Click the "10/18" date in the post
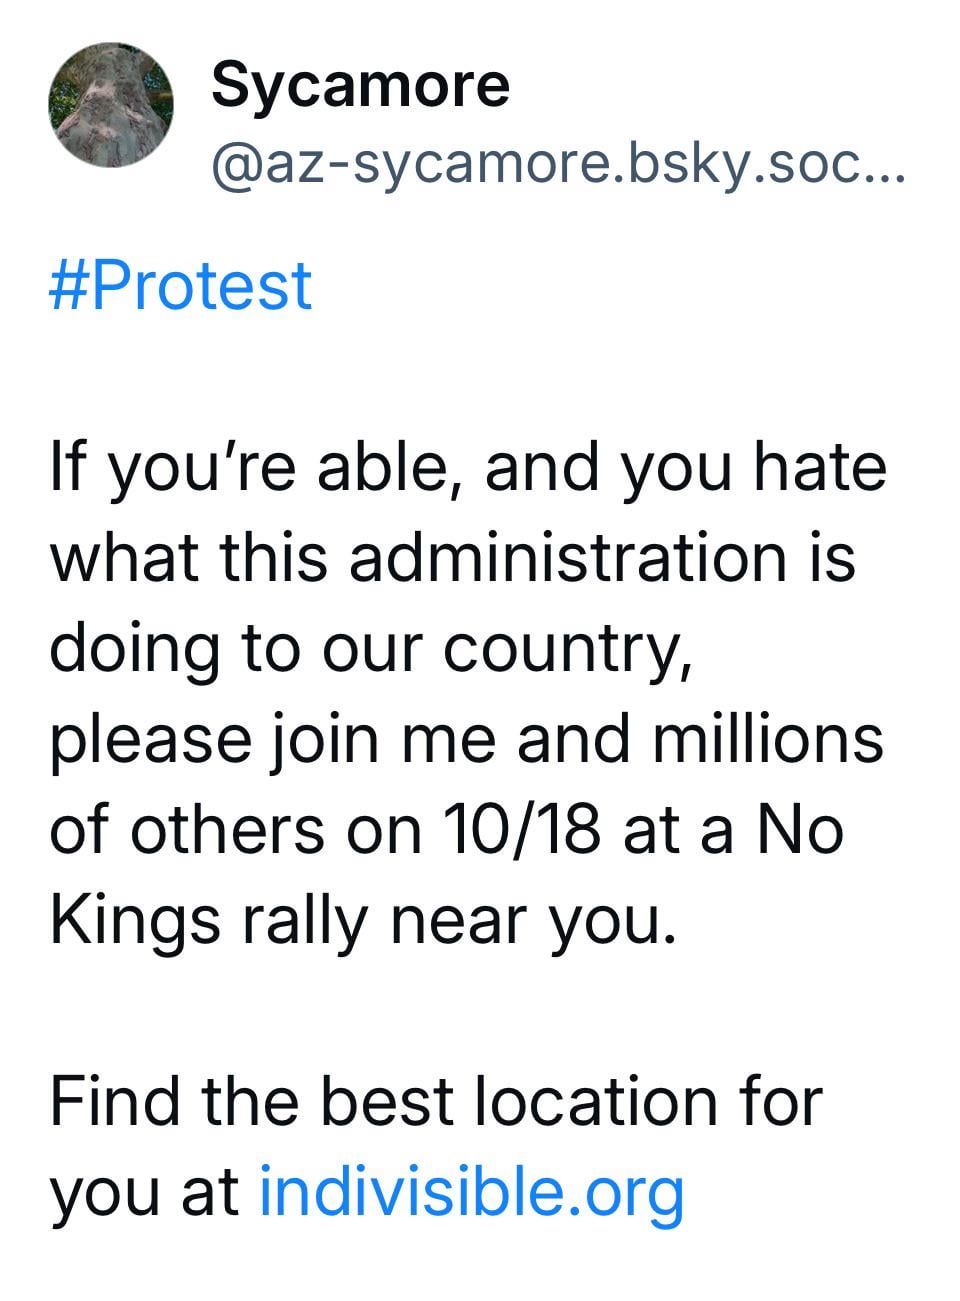 tap(520, 829)
